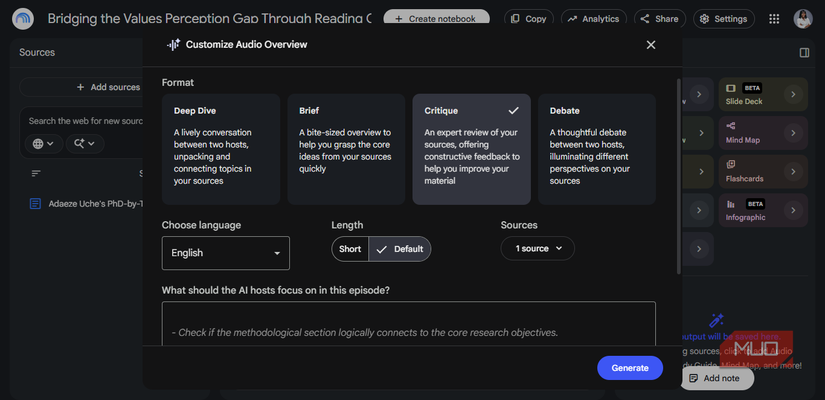The width and height of the screenshot is (825, 400).
Task: Click the checkmark on Critique card
Action: pyautogui.click(x=514, y=111)
